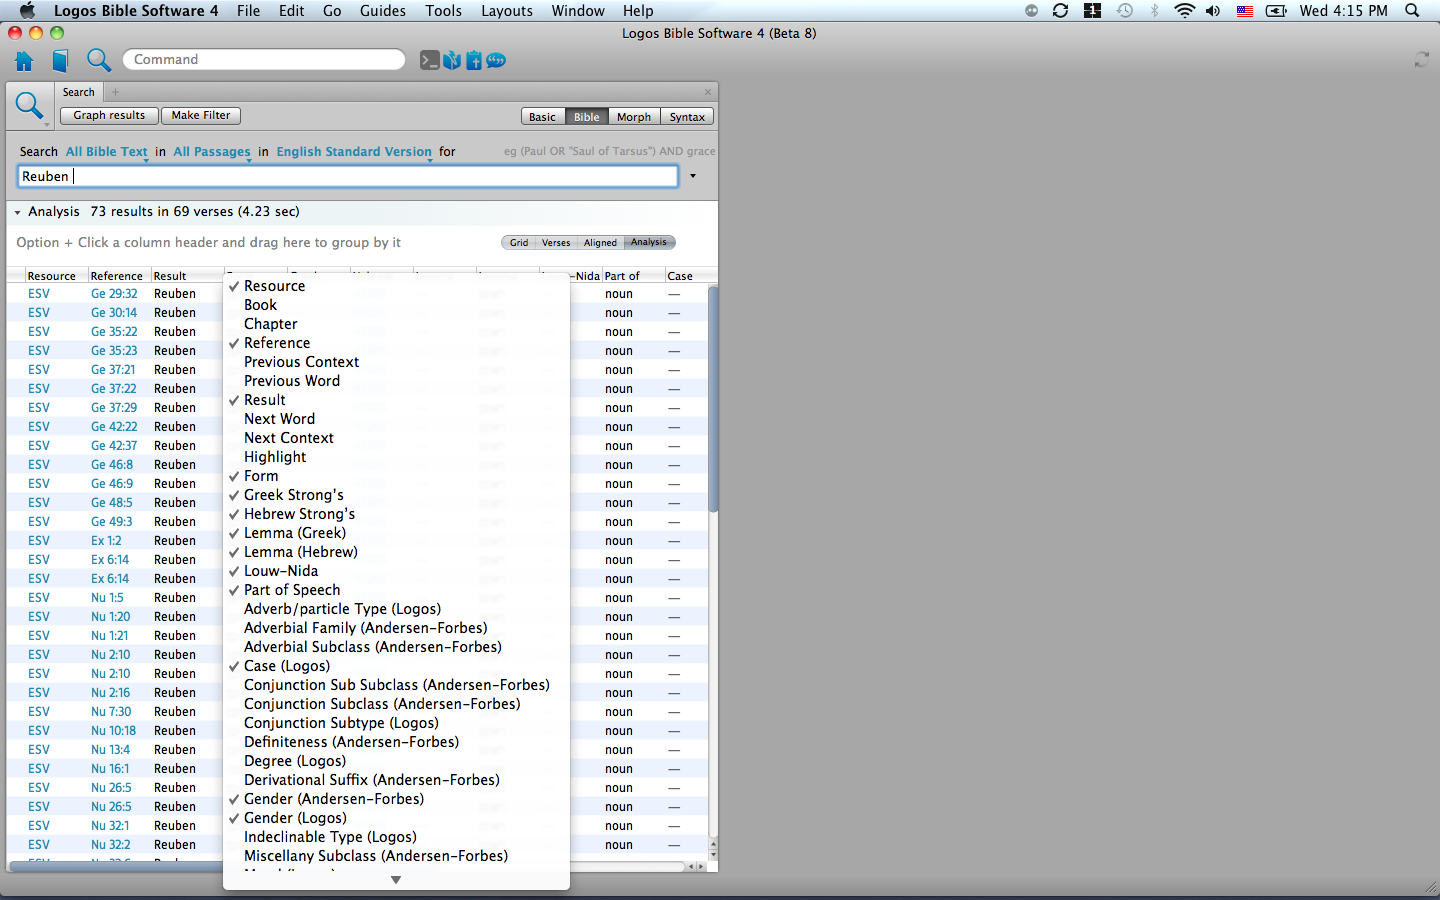The width and height of the screenshot is (1440, 900).
Task: Click the search query field with Reuben
Action: click(x=348, y=176)
